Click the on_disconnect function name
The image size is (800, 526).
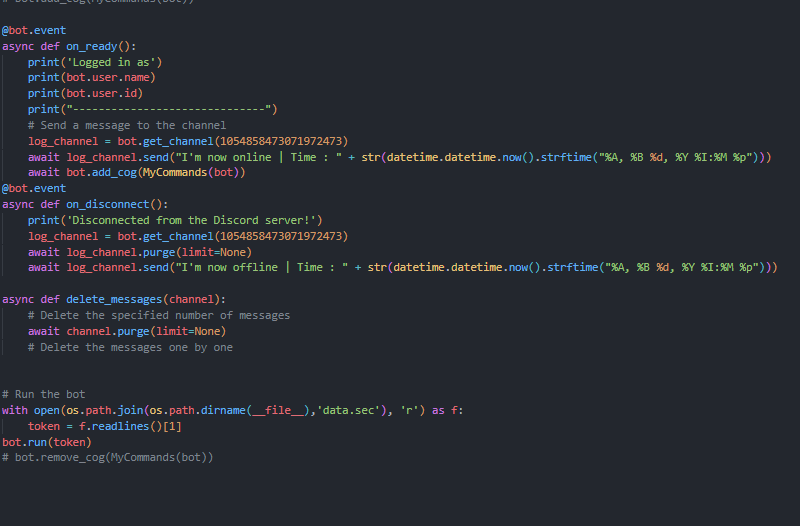pyautogui.click(x=108, y=205)
